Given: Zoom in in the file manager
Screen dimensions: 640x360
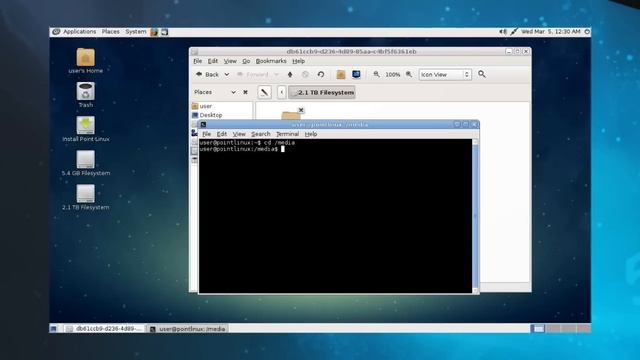Looking at the screenshot, I should [409, 74].
